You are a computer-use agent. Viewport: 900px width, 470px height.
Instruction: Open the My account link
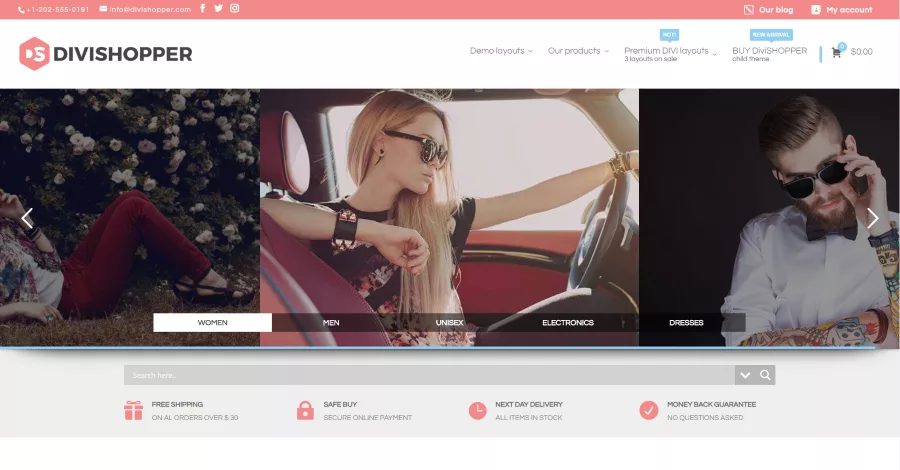point(849,10)
